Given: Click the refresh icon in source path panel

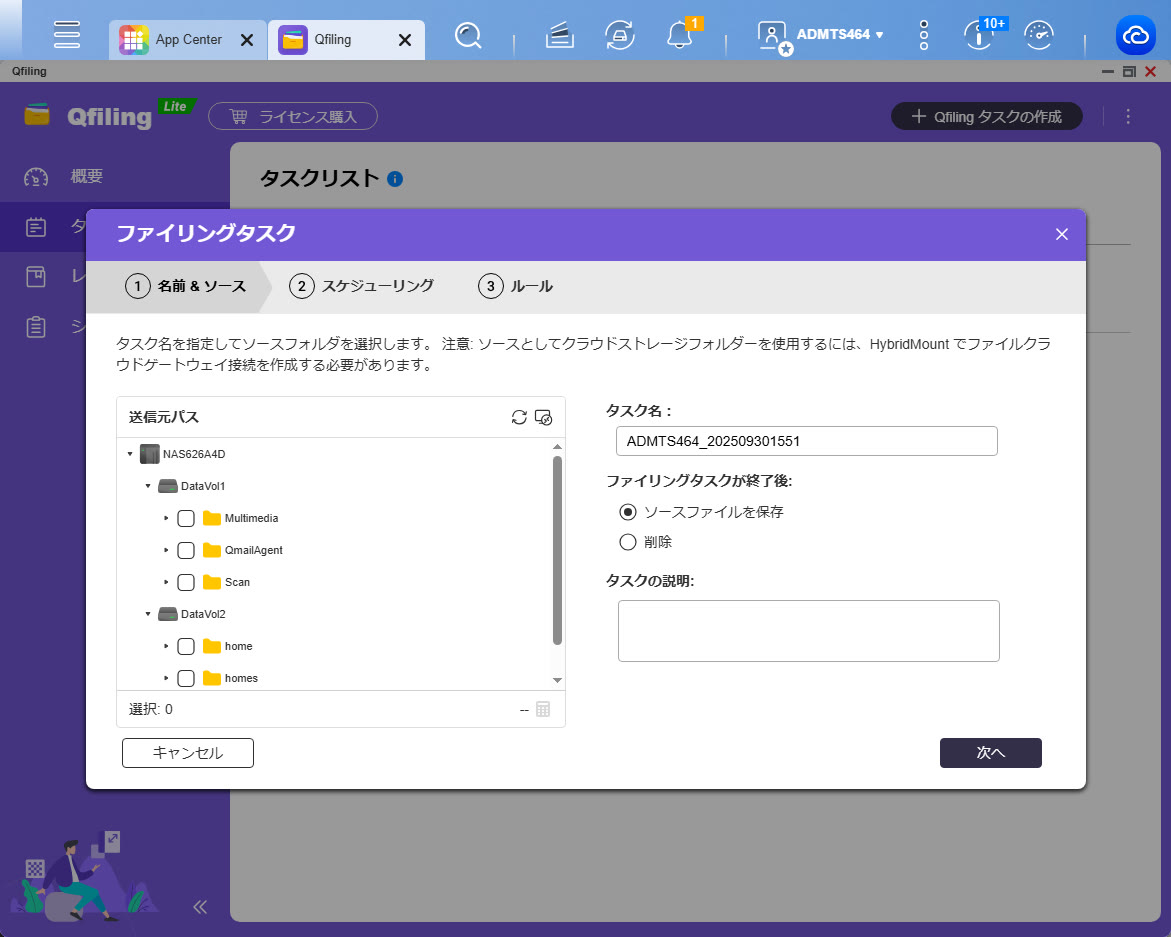Looking at the screenshot, I should (519, 417).
